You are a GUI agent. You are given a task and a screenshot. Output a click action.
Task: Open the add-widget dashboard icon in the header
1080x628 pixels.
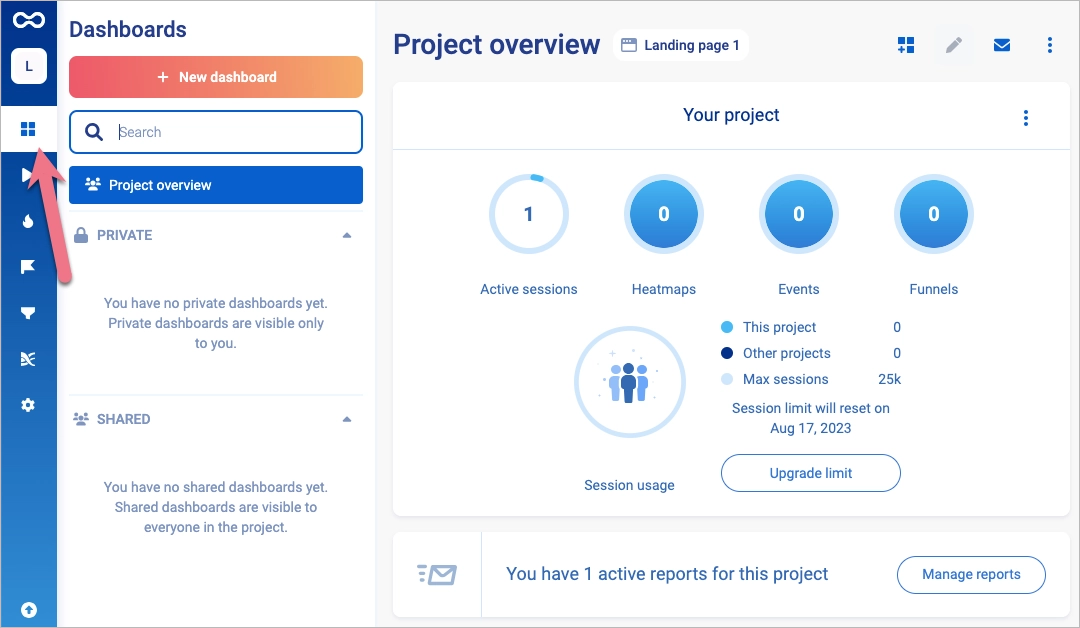pyautogui.click(x=906, y=45)
